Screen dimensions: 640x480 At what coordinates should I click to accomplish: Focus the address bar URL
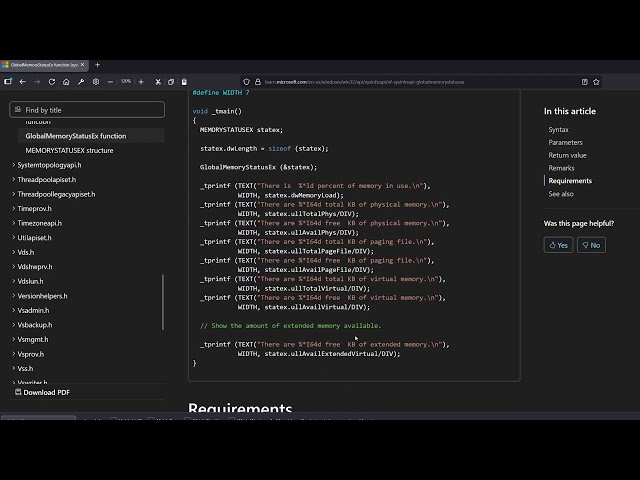coord(364,82)
